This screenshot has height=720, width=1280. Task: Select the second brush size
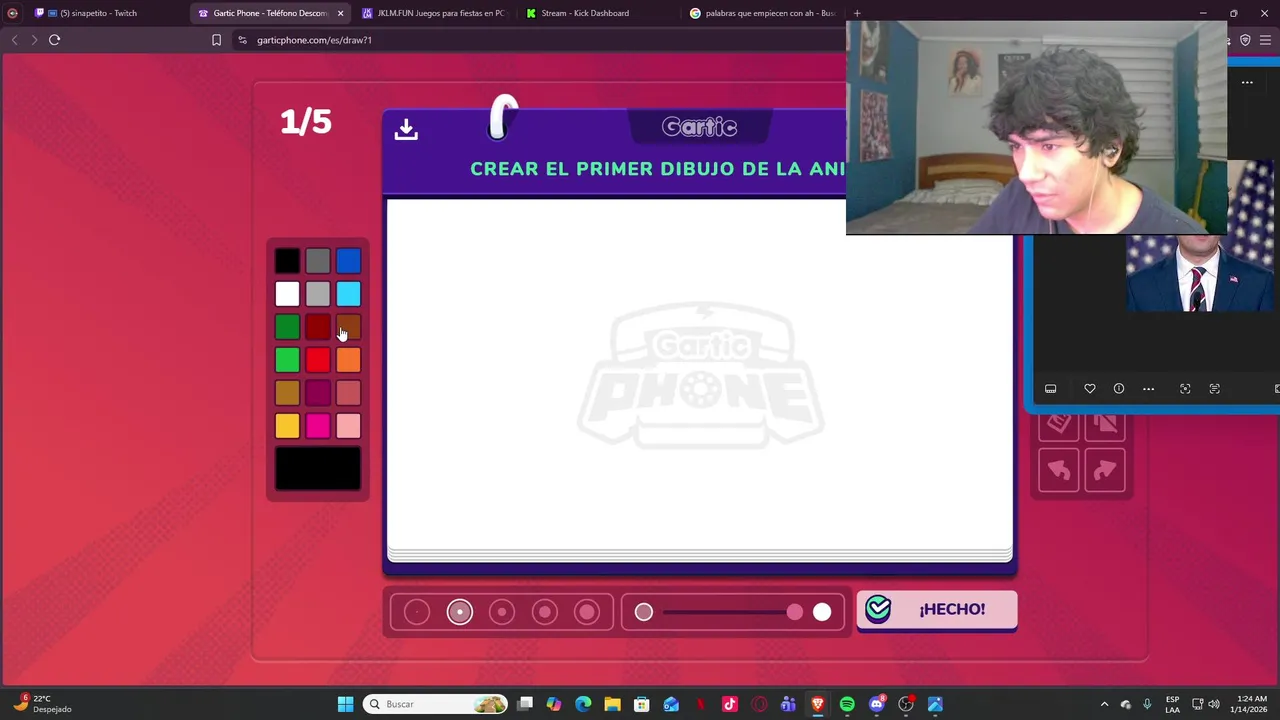pyautogui.click(x=460, y=612)
